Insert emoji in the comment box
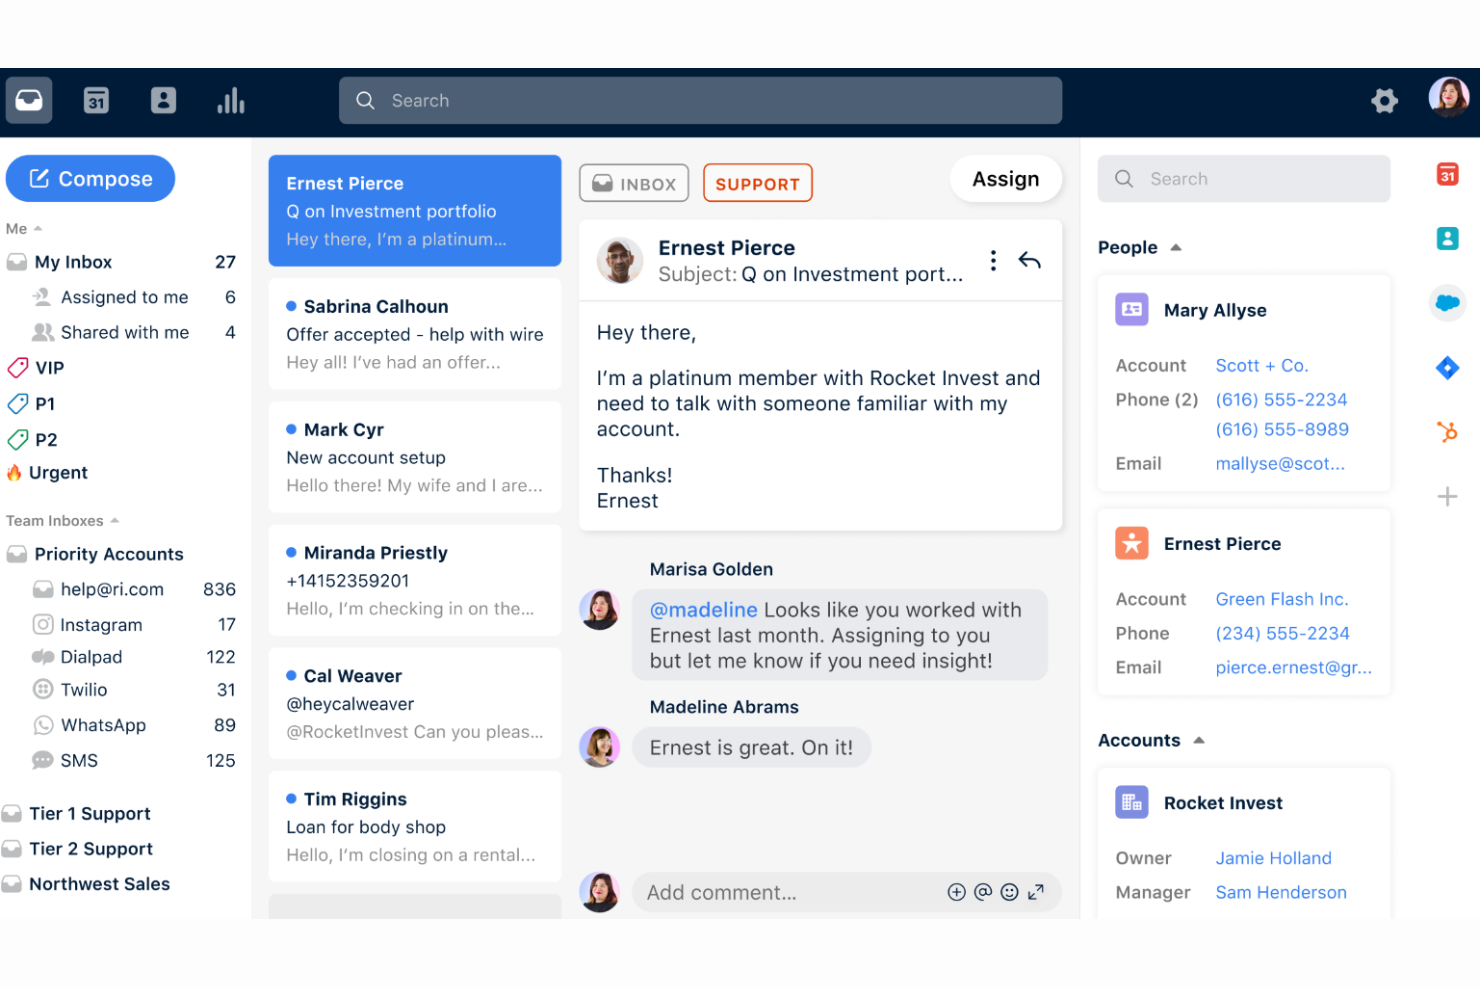1480x987 pixels. (x=1009, y=892)
